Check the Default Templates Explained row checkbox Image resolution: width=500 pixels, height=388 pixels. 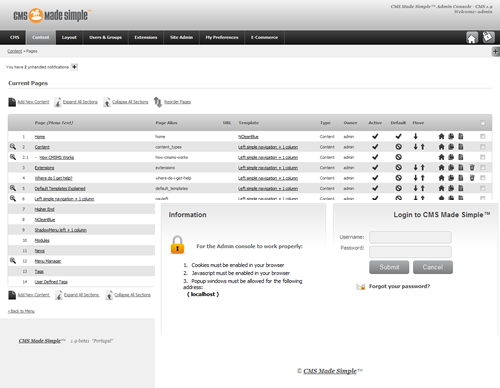pos(482,188)
